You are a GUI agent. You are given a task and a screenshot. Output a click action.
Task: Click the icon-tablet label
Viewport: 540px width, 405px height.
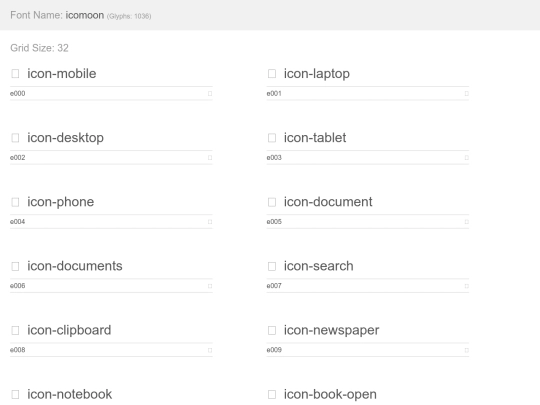315,138
